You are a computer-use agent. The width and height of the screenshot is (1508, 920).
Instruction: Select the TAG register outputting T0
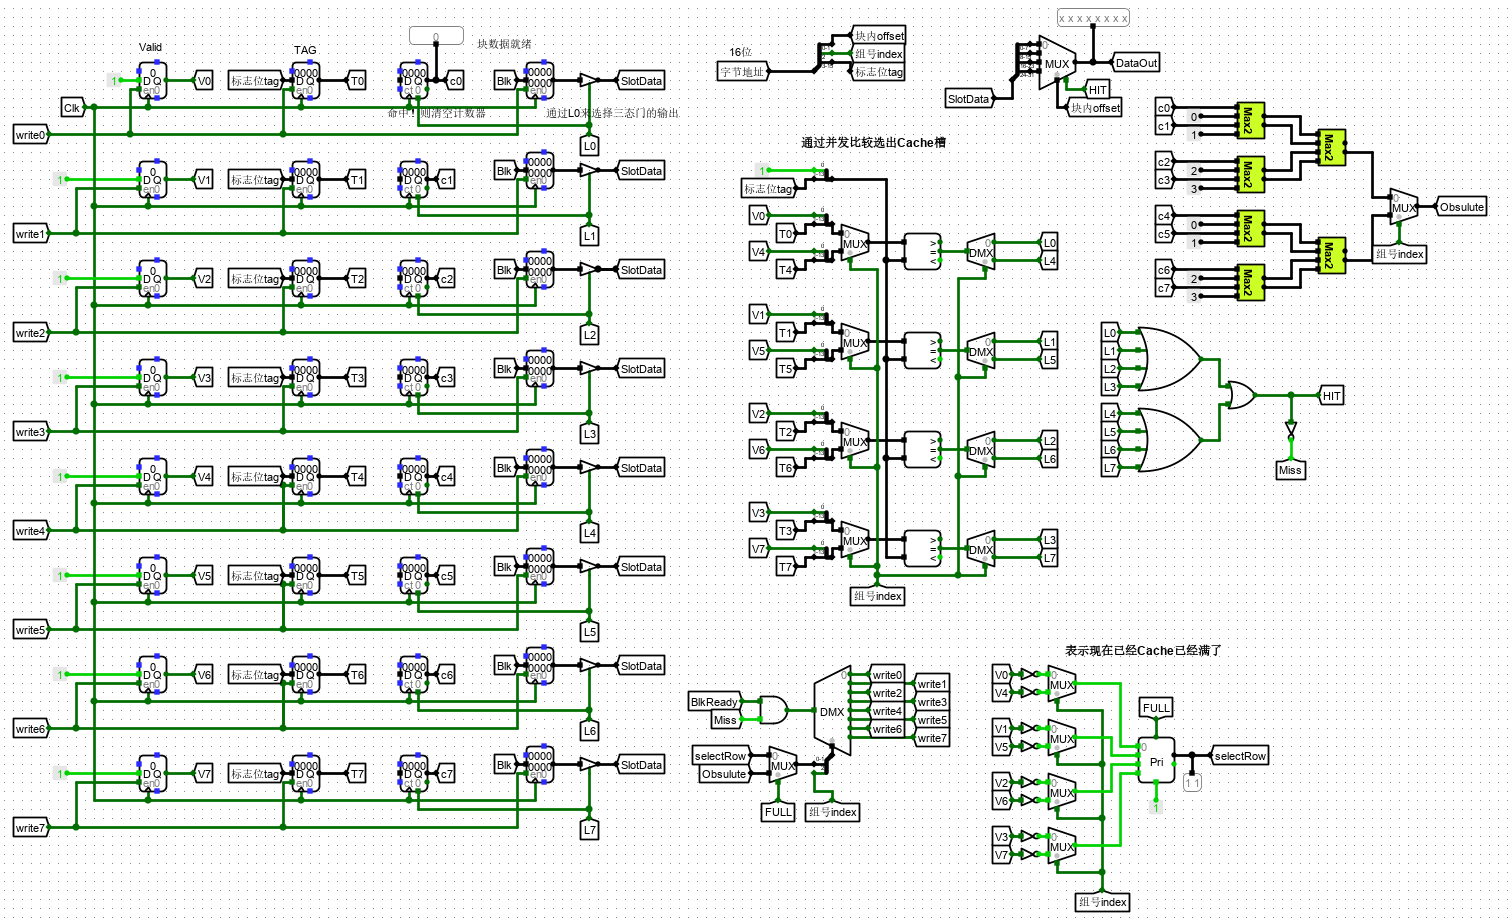pyautogui.click(x=305, y=81)
